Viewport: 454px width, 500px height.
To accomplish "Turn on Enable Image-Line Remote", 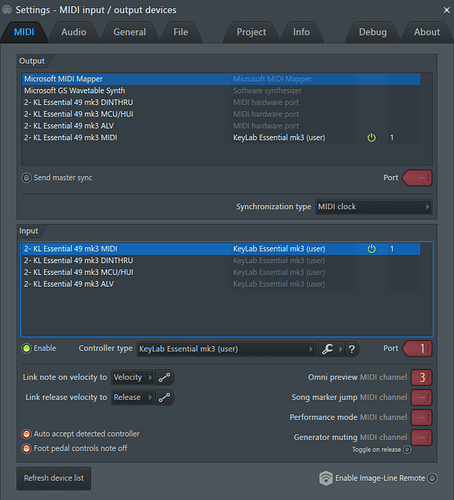I will click(x=432, y=478).
